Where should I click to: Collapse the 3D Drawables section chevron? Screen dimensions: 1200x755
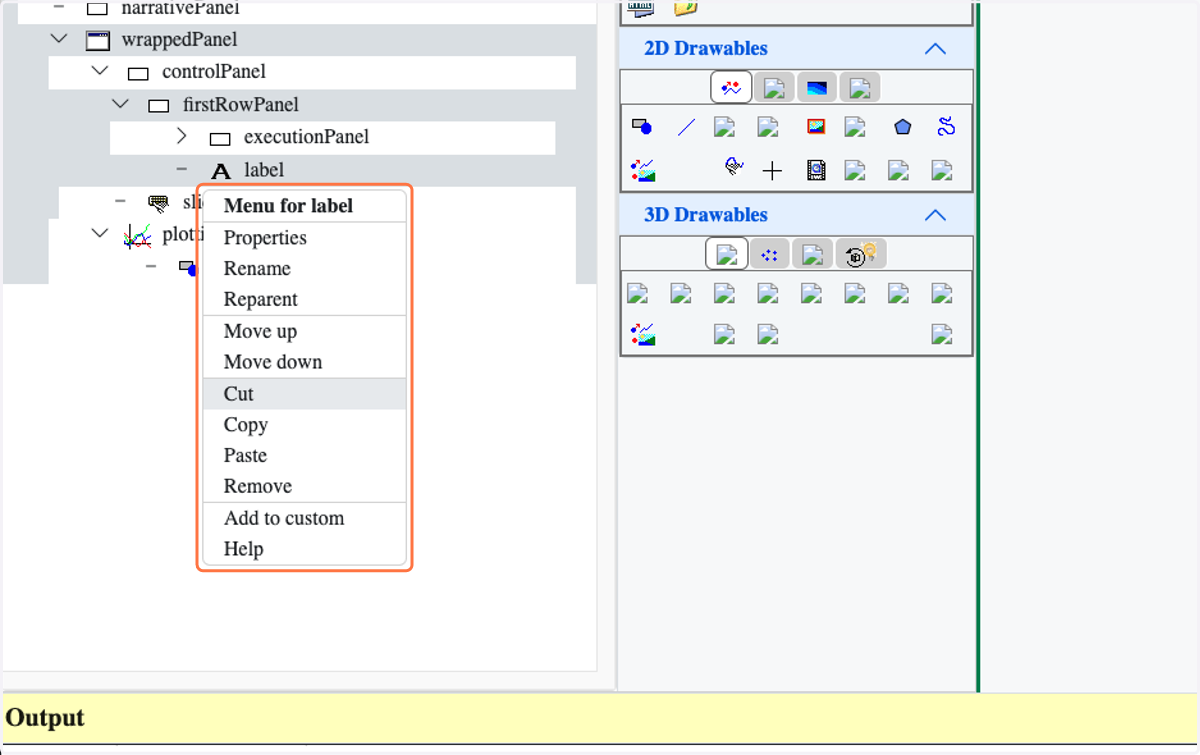(x=935, y=215)
